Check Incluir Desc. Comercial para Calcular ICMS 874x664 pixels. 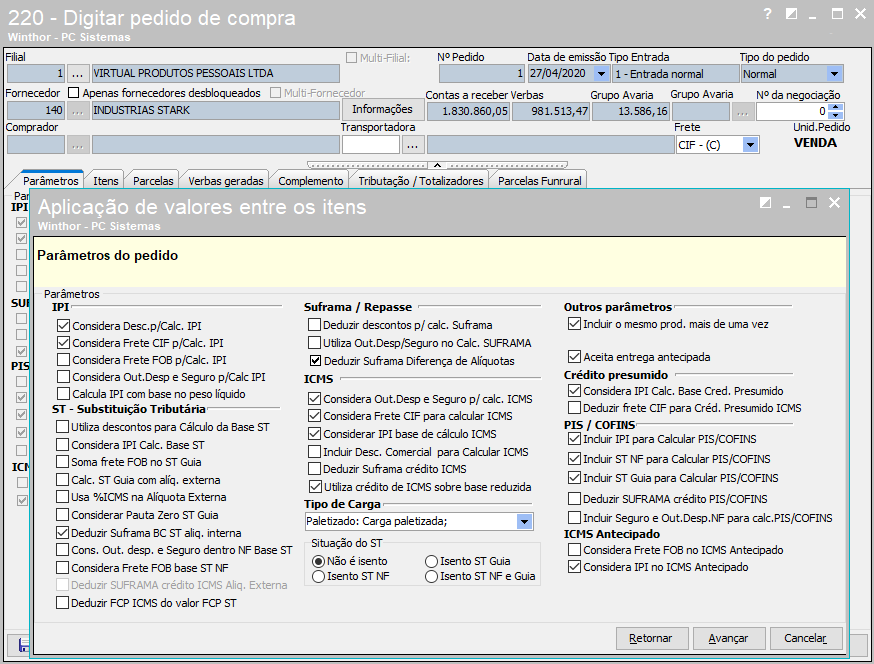(x=314, y=452)
